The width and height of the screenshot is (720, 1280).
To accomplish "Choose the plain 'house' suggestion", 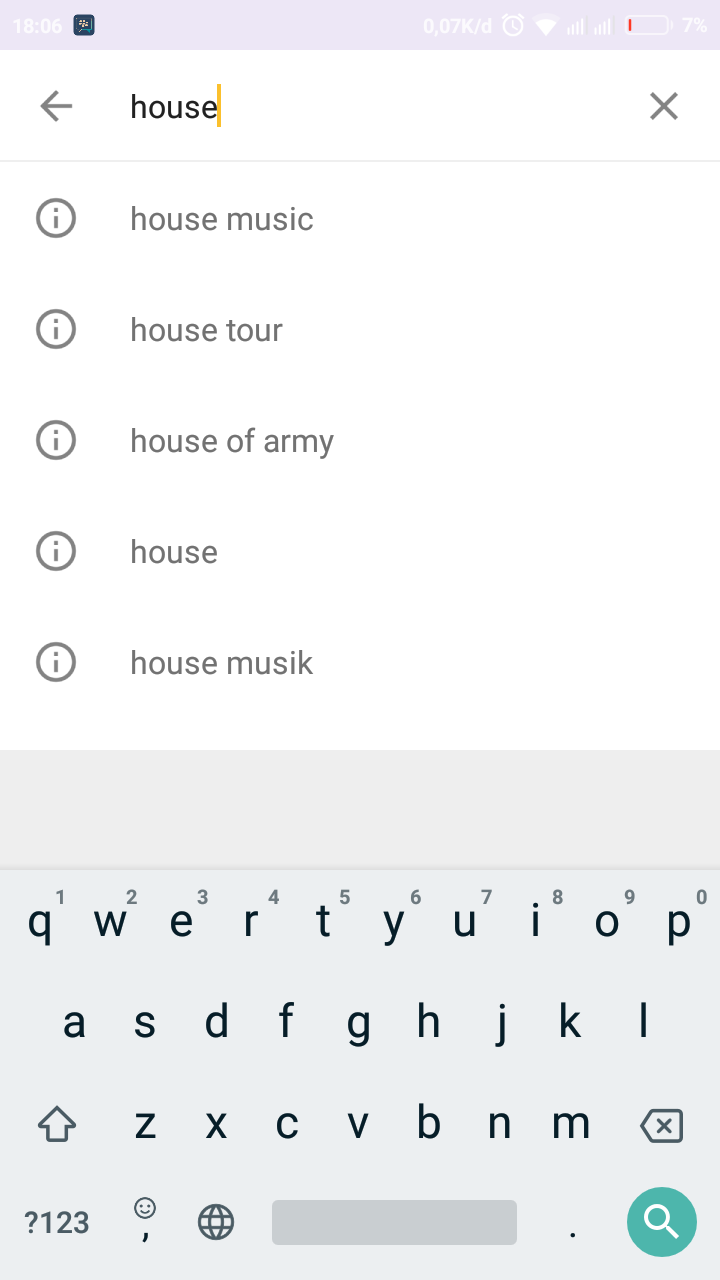I will (x=360, y=551).
